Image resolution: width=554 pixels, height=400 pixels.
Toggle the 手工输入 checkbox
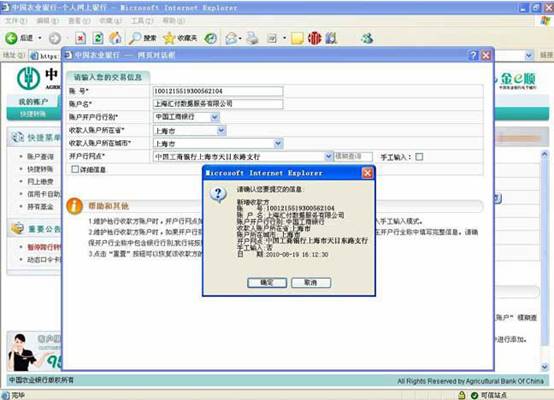(x=419, y=157)
